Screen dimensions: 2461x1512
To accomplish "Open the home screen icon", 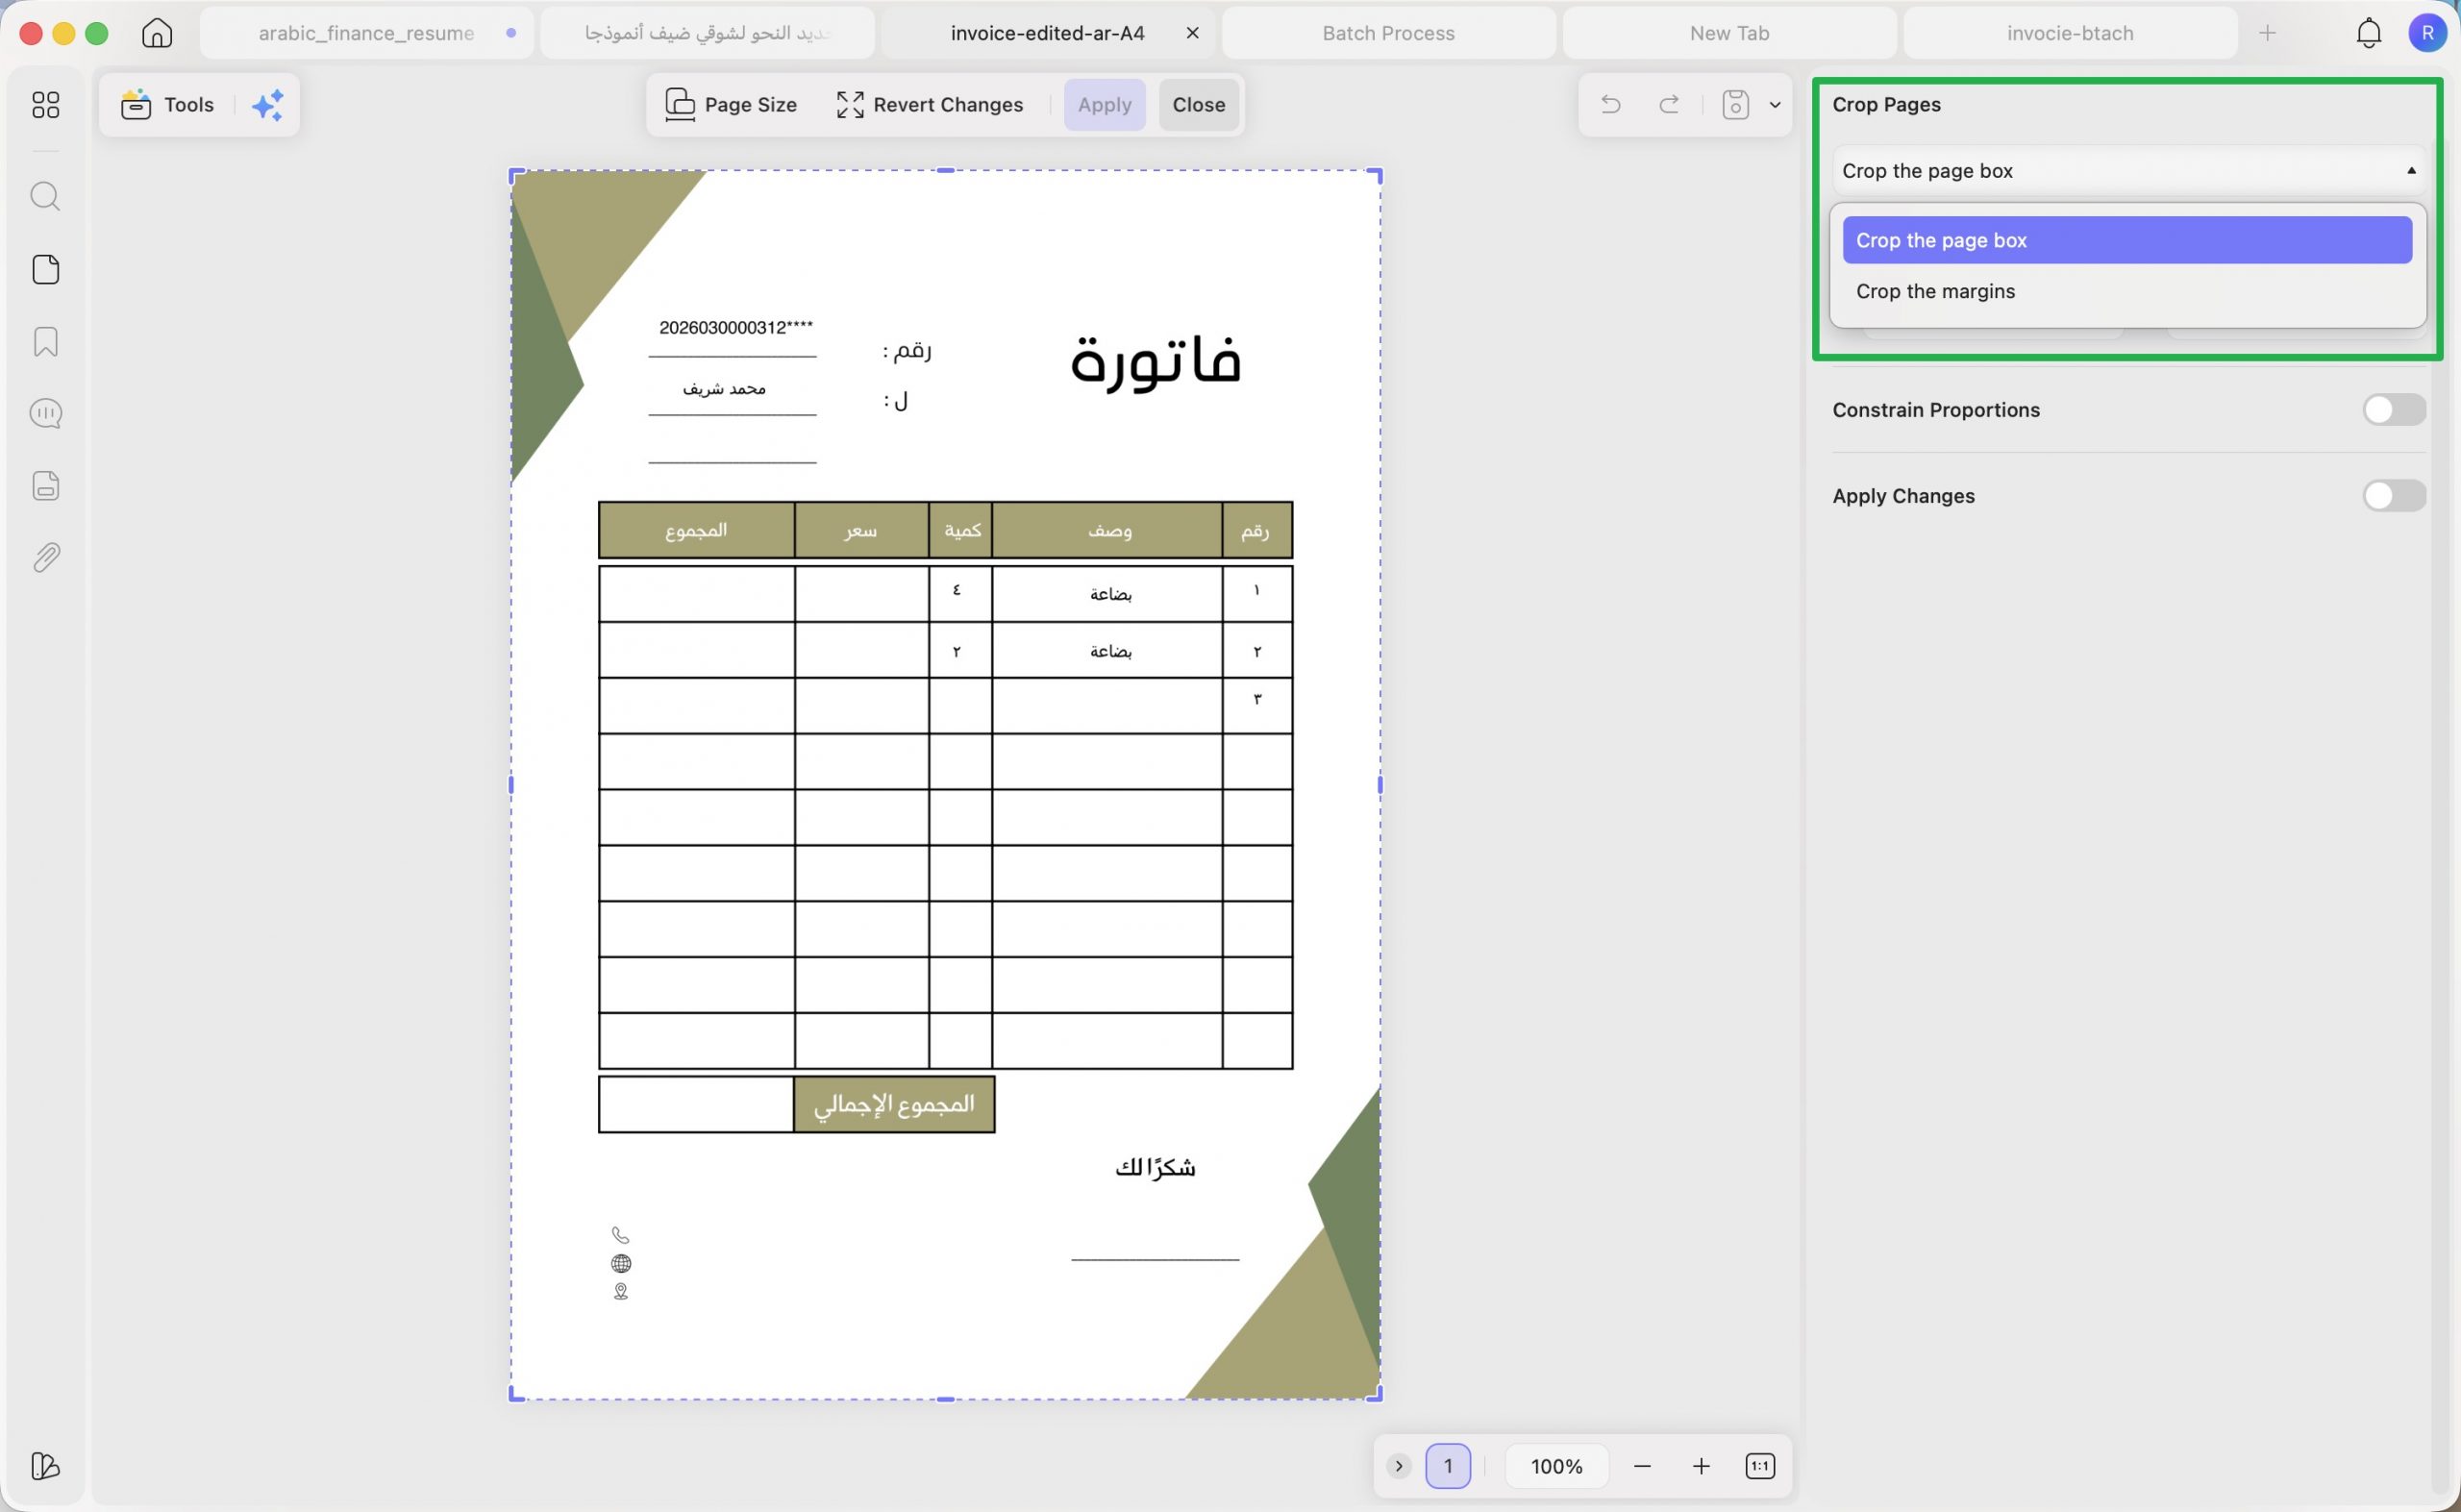I will (156, 33).
